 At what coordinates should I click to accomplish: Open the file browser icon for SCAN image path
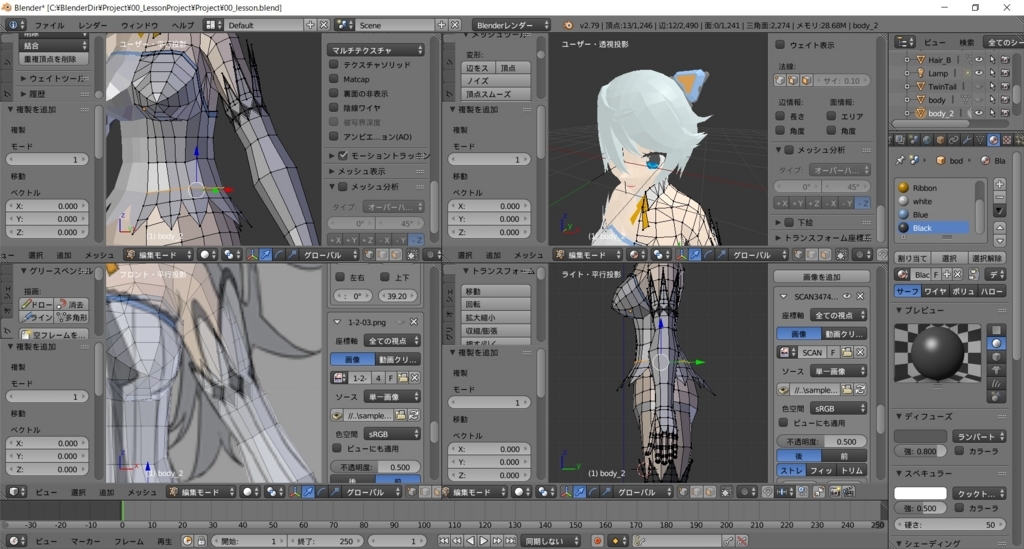(847, 390)
